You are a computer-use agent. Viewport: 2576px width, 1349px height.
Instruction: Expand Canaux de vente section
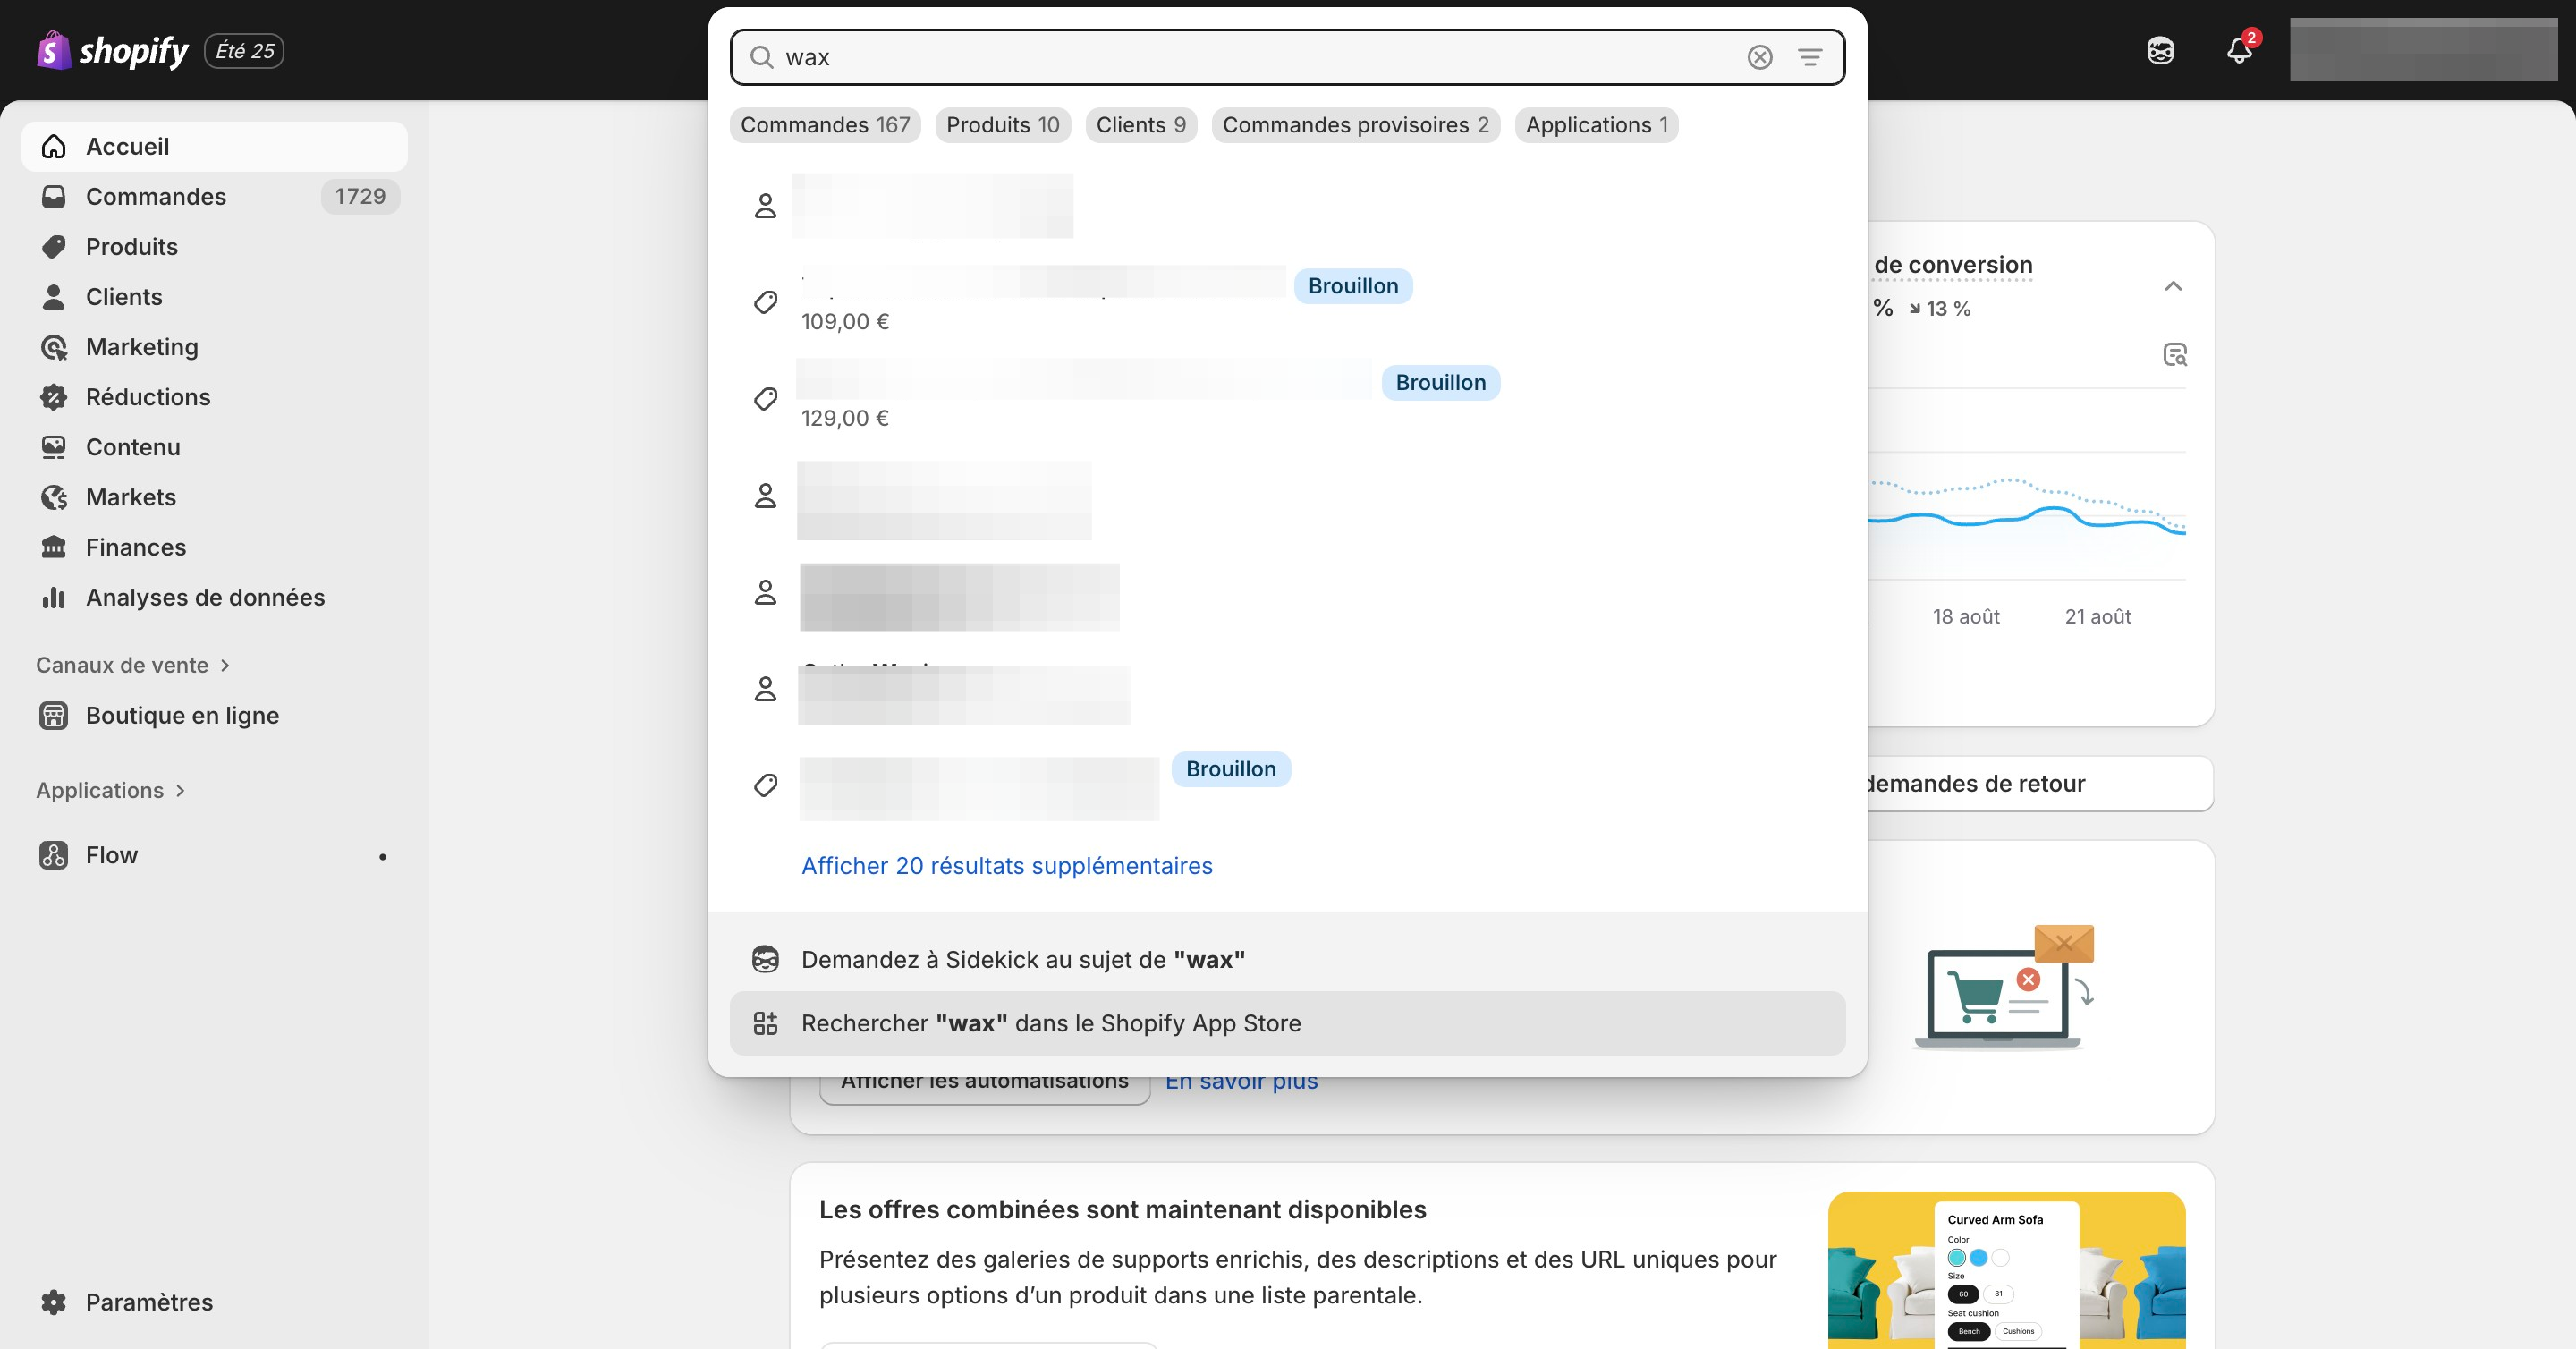(133, 665)
